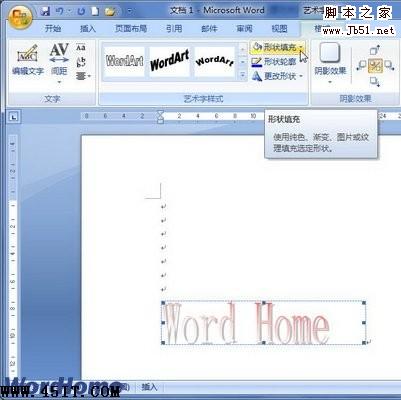The width and height of the screenshot is (401, 400).
Task: Open the 更改形状 dropdown arrow
Action: point(301,76)
